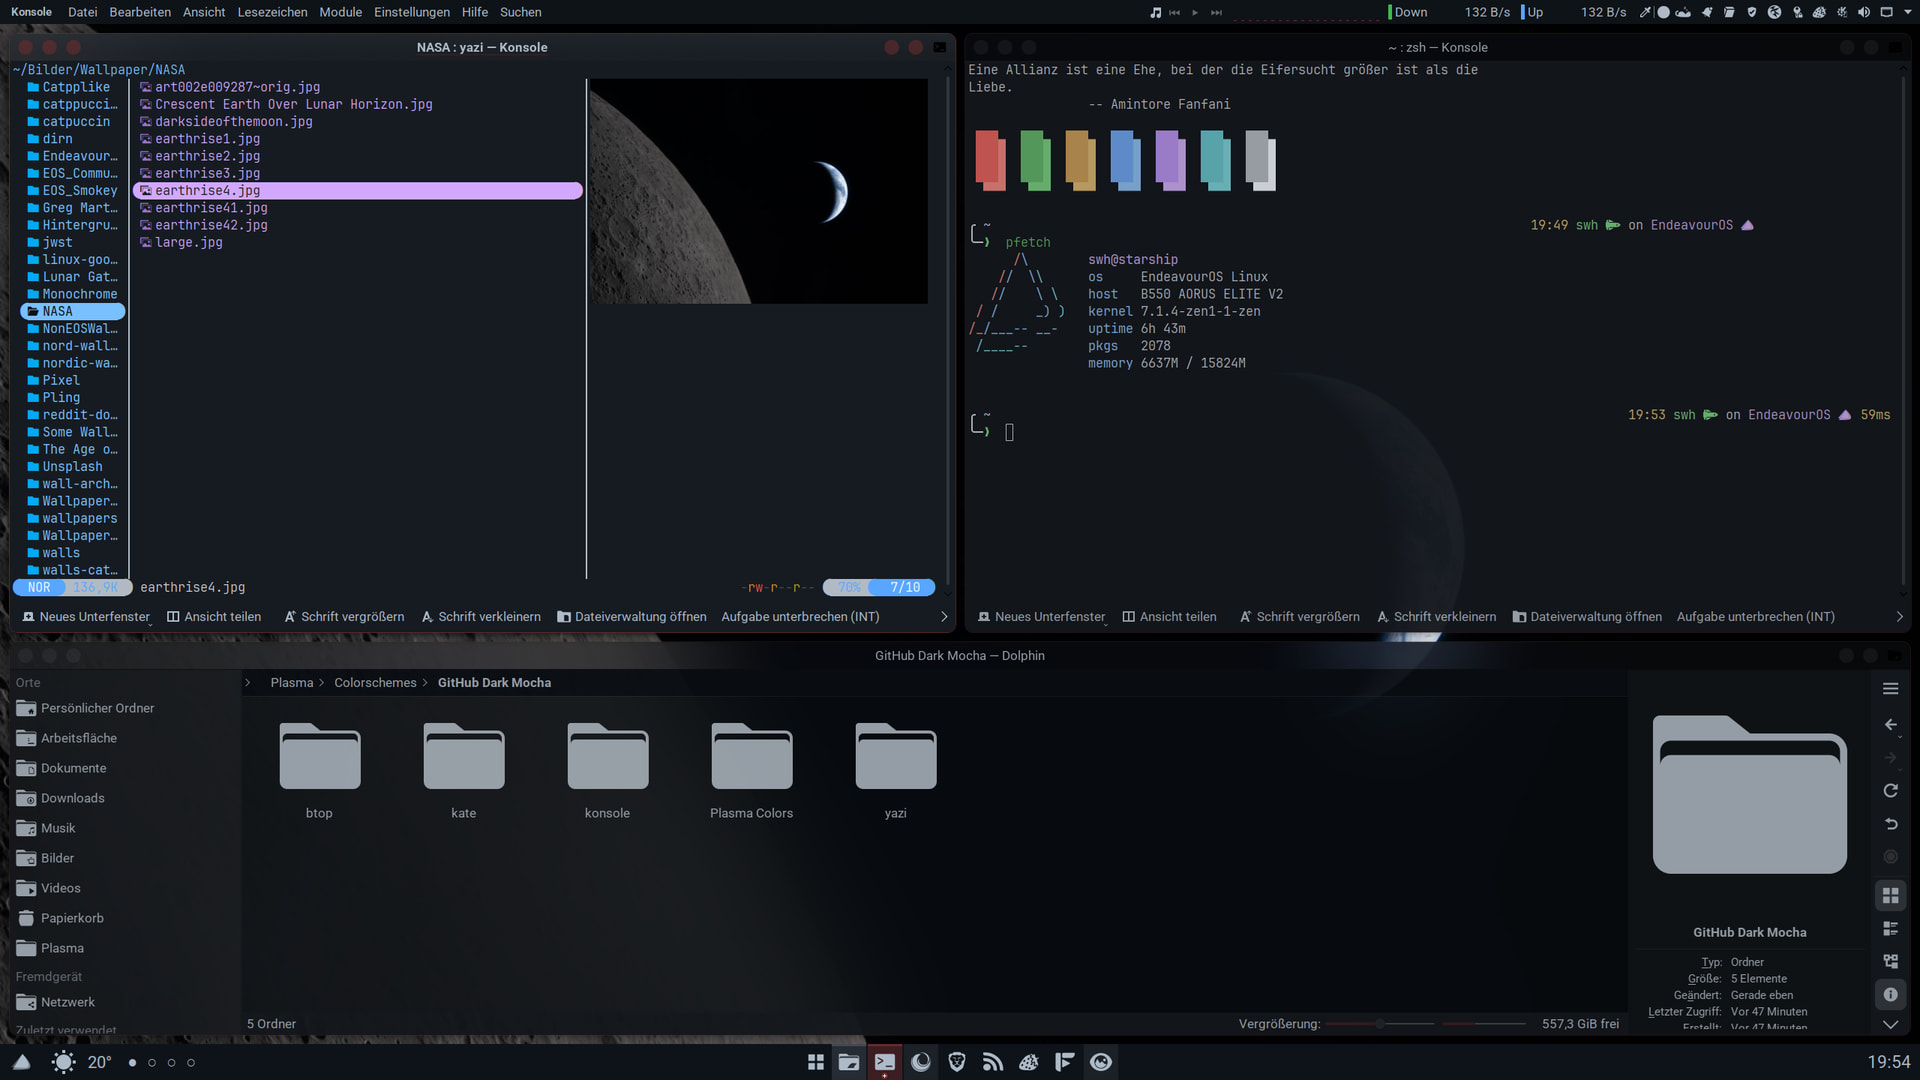Open Module menu in menu bar
This screenshot has height=1080, width=1920.
[340, 12]
